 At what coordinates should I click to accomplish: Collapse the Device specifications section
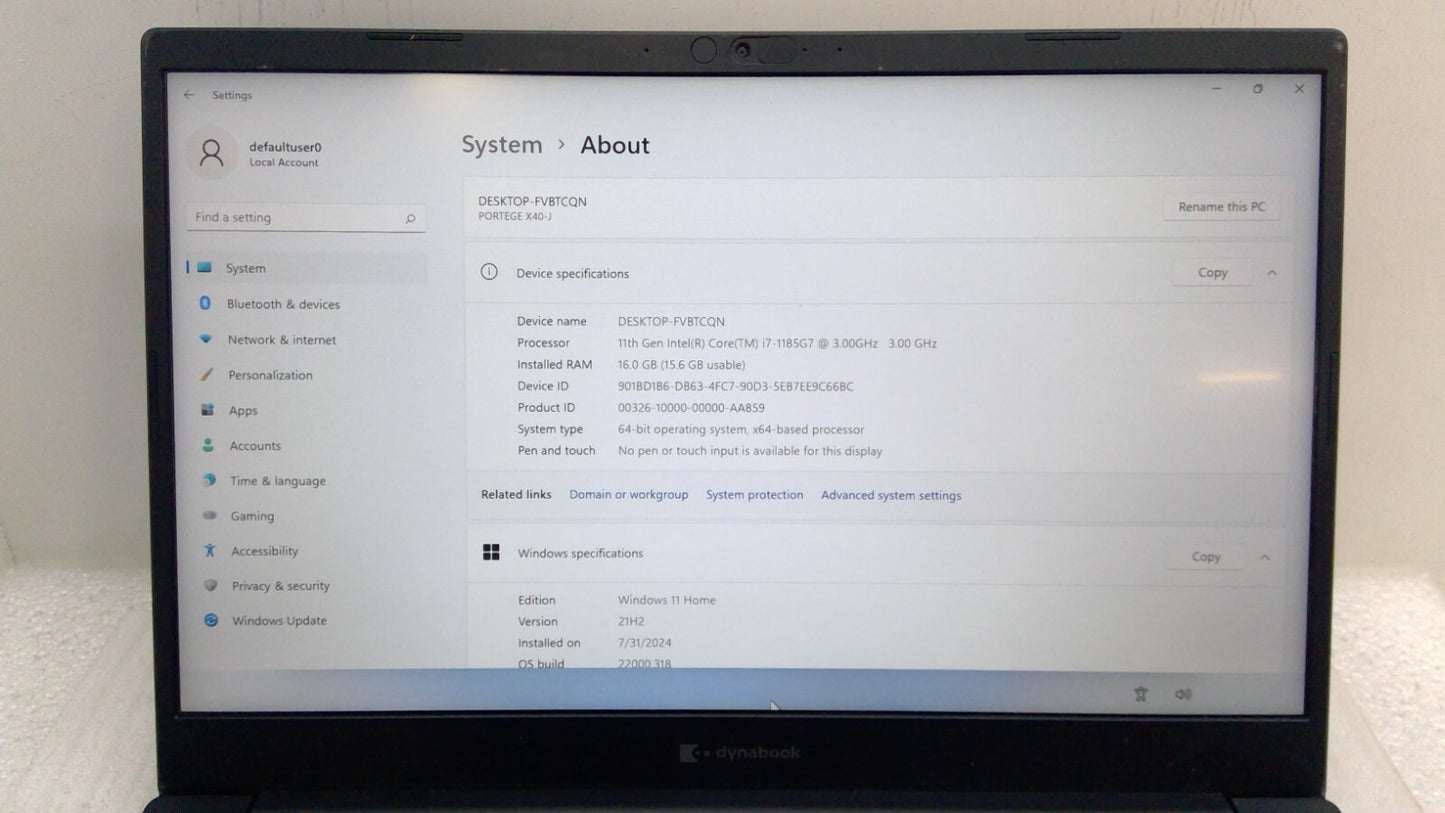pyautogui.click(x=1272, y=273)
